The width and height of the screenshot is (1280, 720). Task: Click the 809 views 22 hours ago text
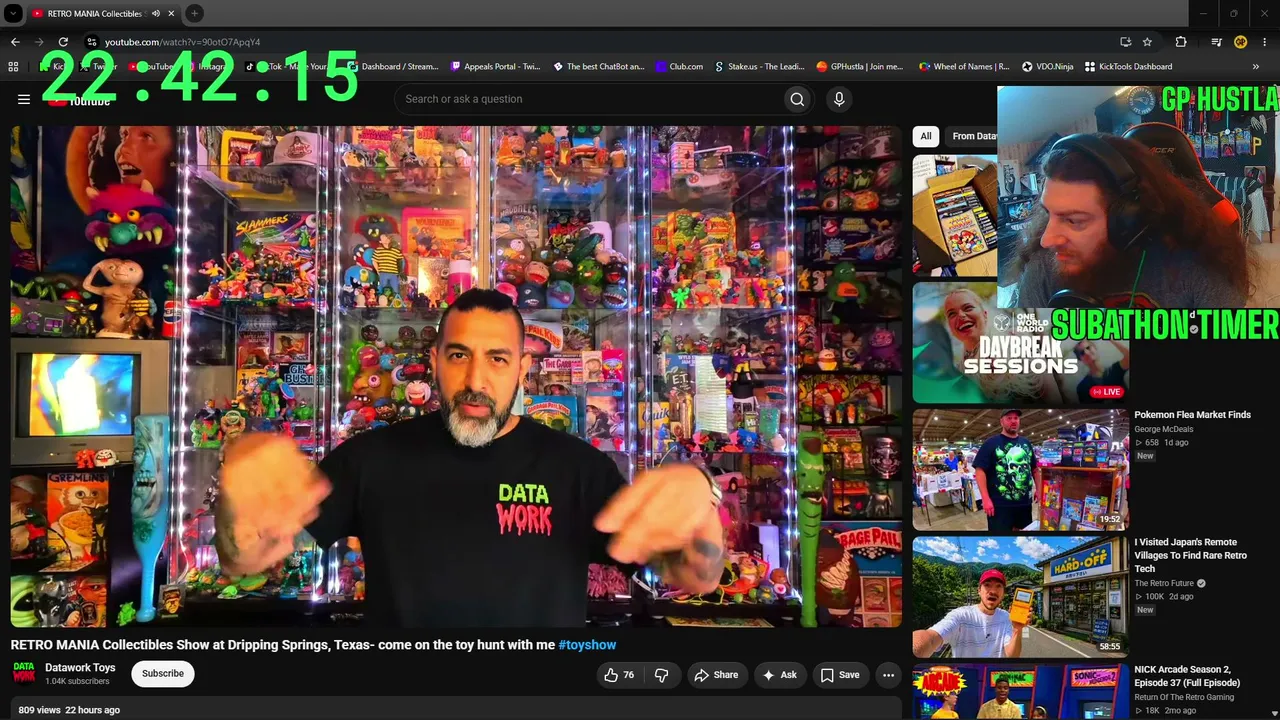click(69, 710)
